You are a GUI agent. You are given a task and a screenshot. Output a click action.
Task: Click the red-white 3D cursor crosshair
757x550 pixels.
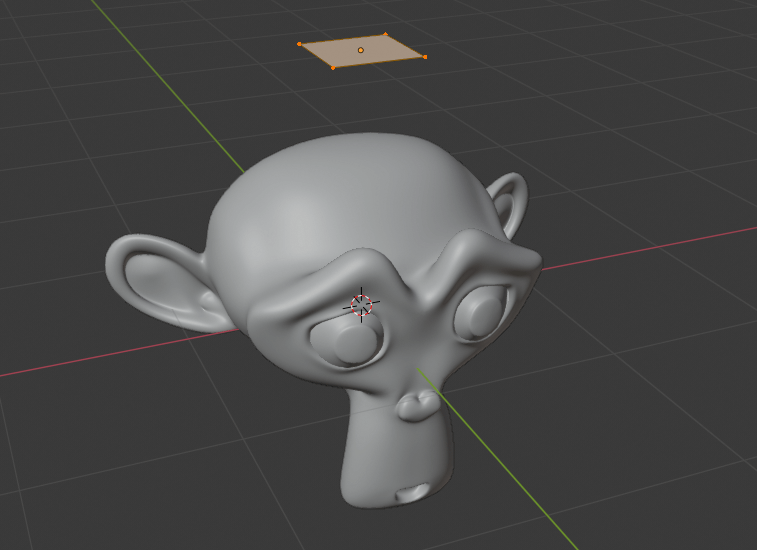tap(362, 305)
